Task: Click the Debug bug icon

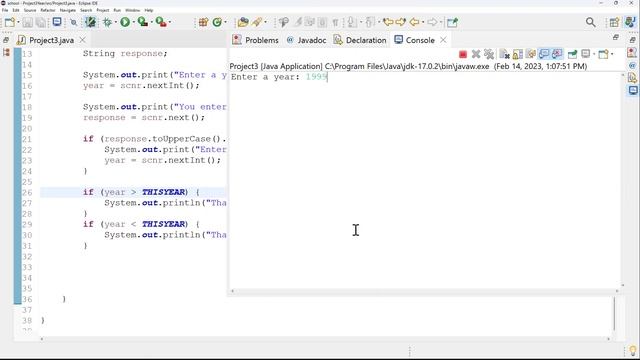Action: [x=107, y=22]
